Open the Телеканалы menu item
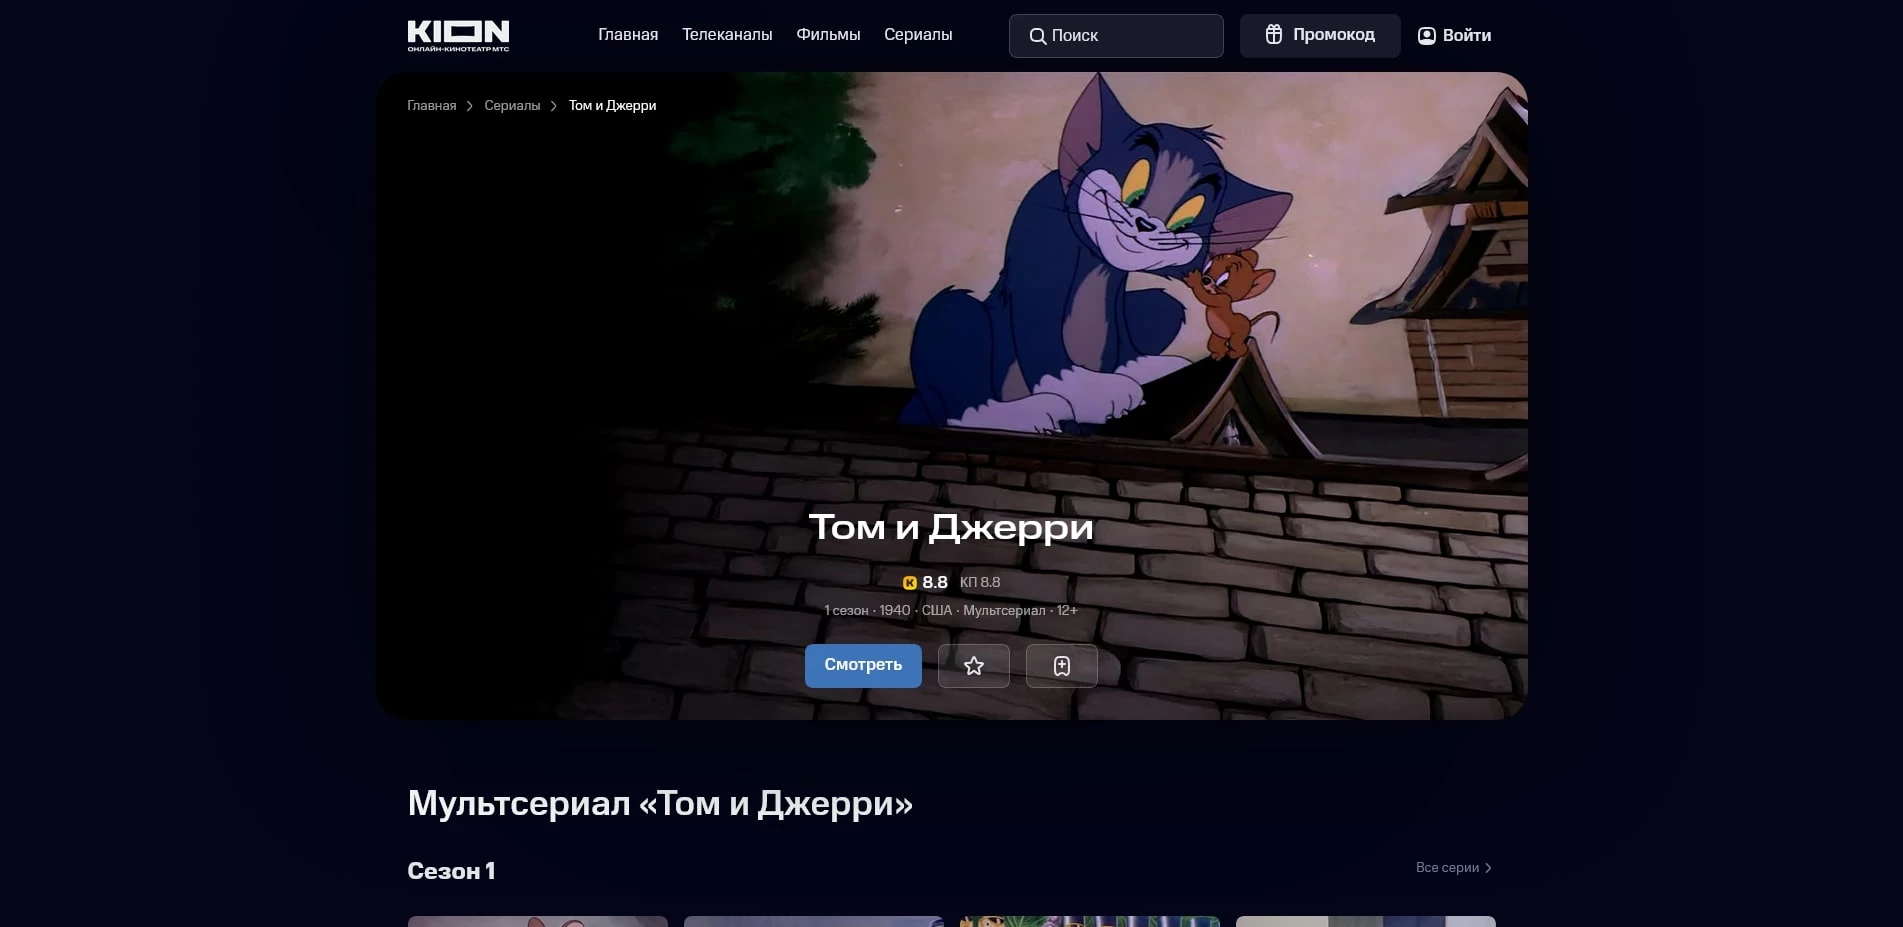This screenshot has width=1903, height=927. click(x=727, y=34)
